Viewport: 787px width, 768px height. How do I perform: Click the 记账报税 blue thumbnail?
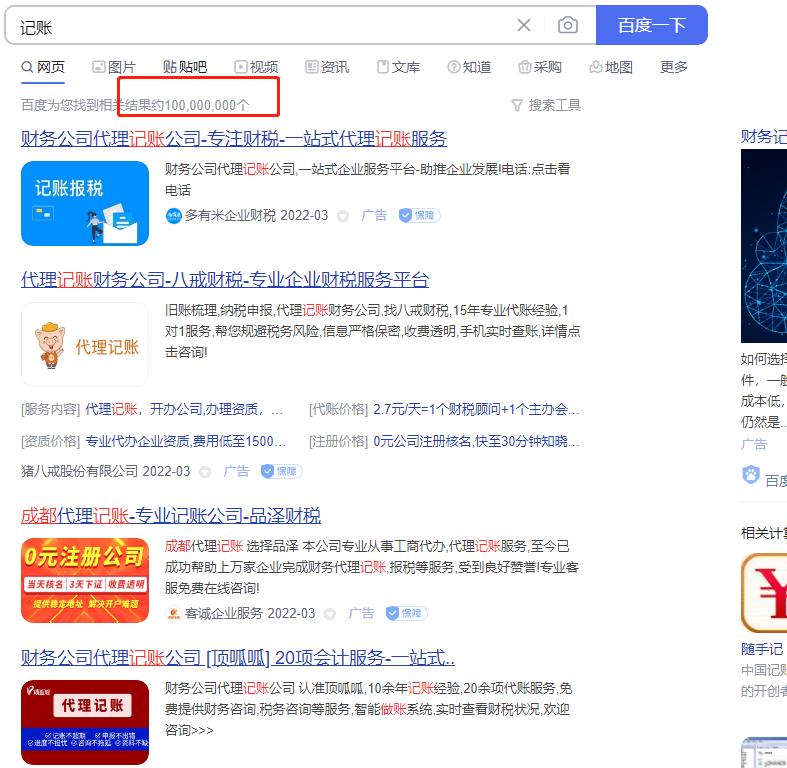85,203
